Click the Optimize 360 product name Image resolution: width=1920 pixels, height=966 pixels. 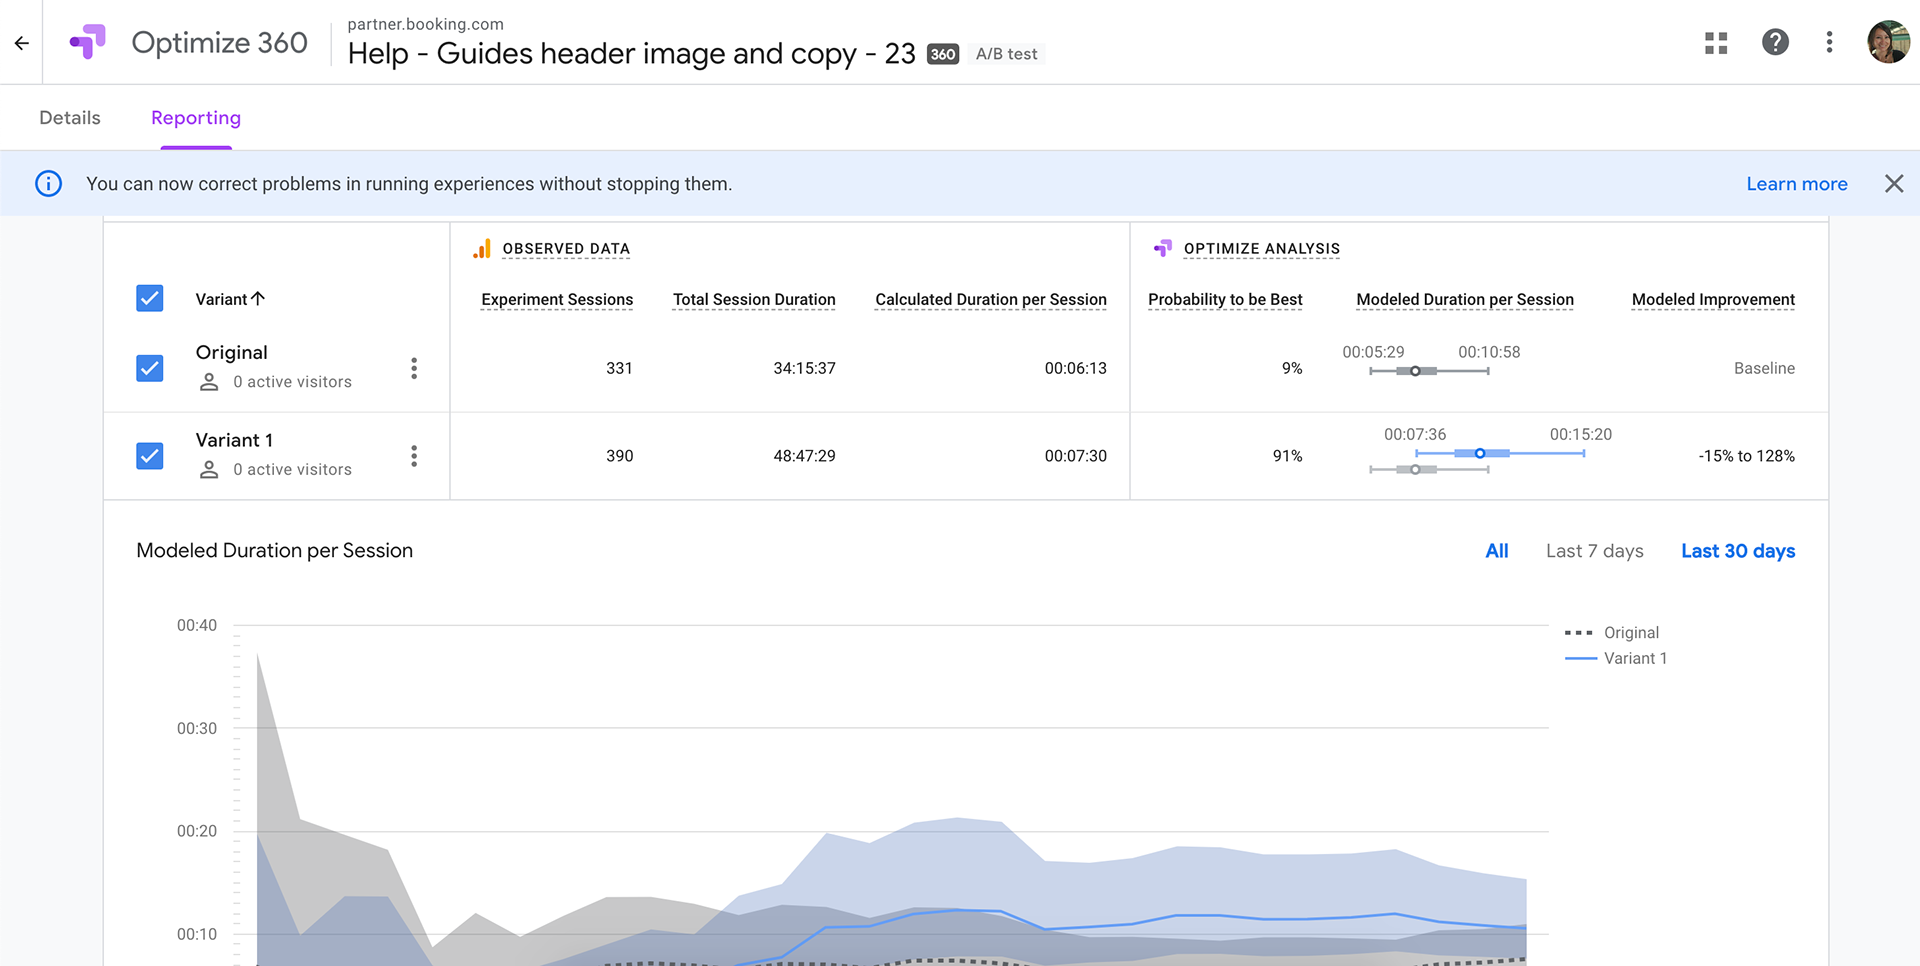coord(219,43)
